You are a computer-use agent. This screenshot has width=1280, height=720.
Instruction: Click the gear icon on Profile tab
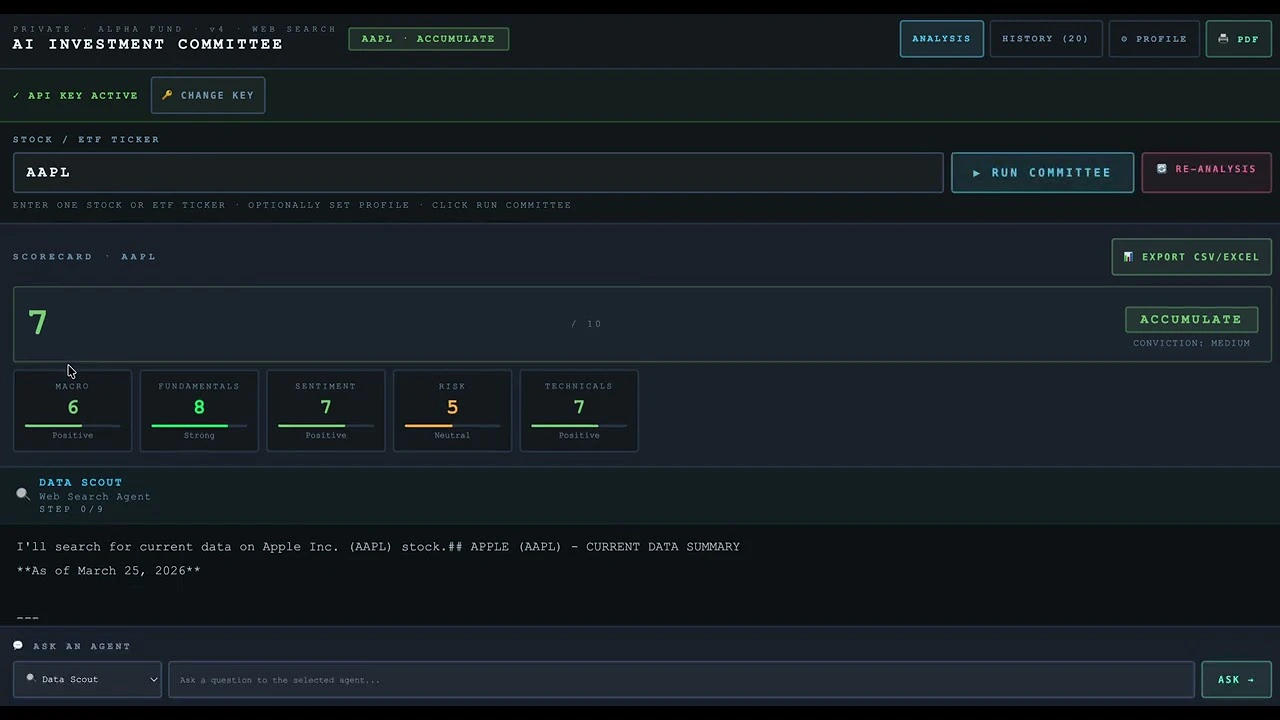click(1124, 39)
